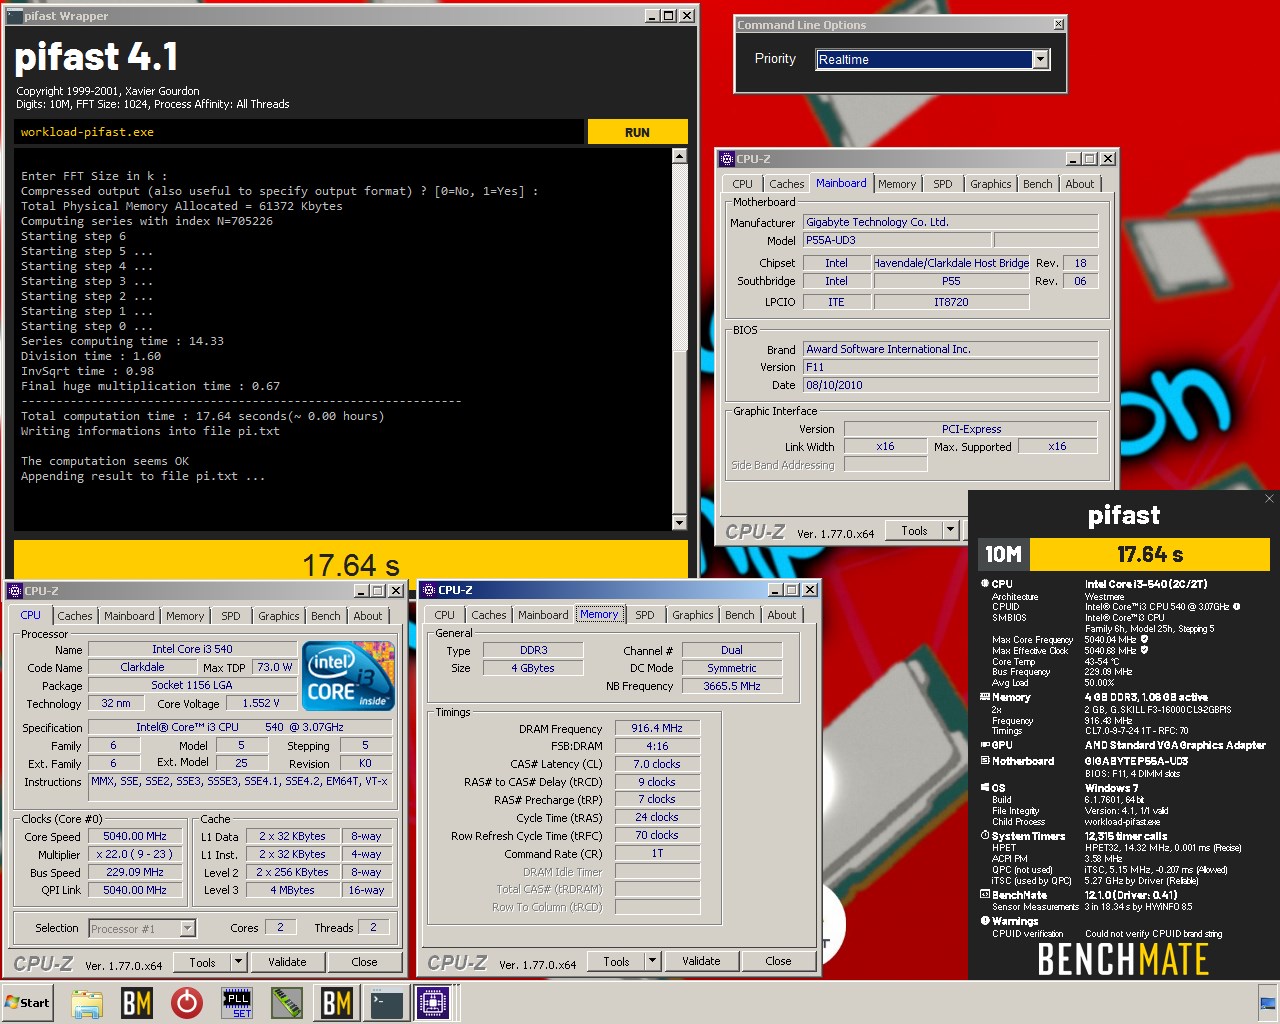Viewport: 1280px width, 1024px height.
Task: Click the first BenchMate BM taskbar icon
Action: coord(137,1003)
